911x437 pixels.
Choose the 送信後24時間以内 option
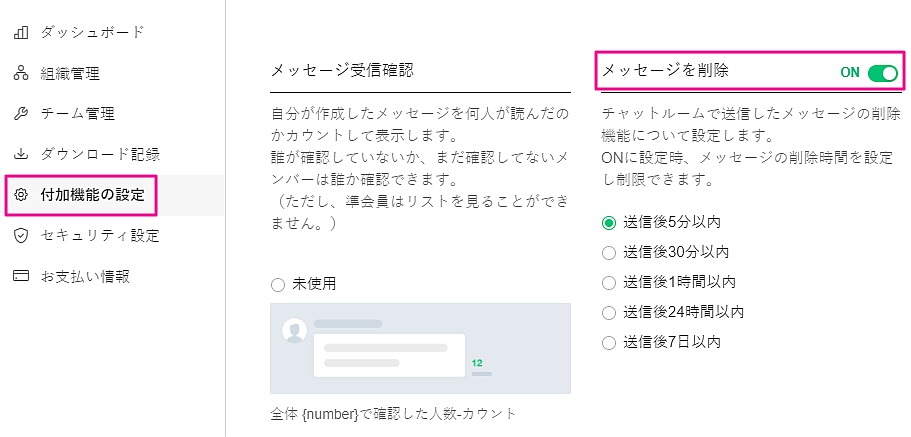click(609, 312)
